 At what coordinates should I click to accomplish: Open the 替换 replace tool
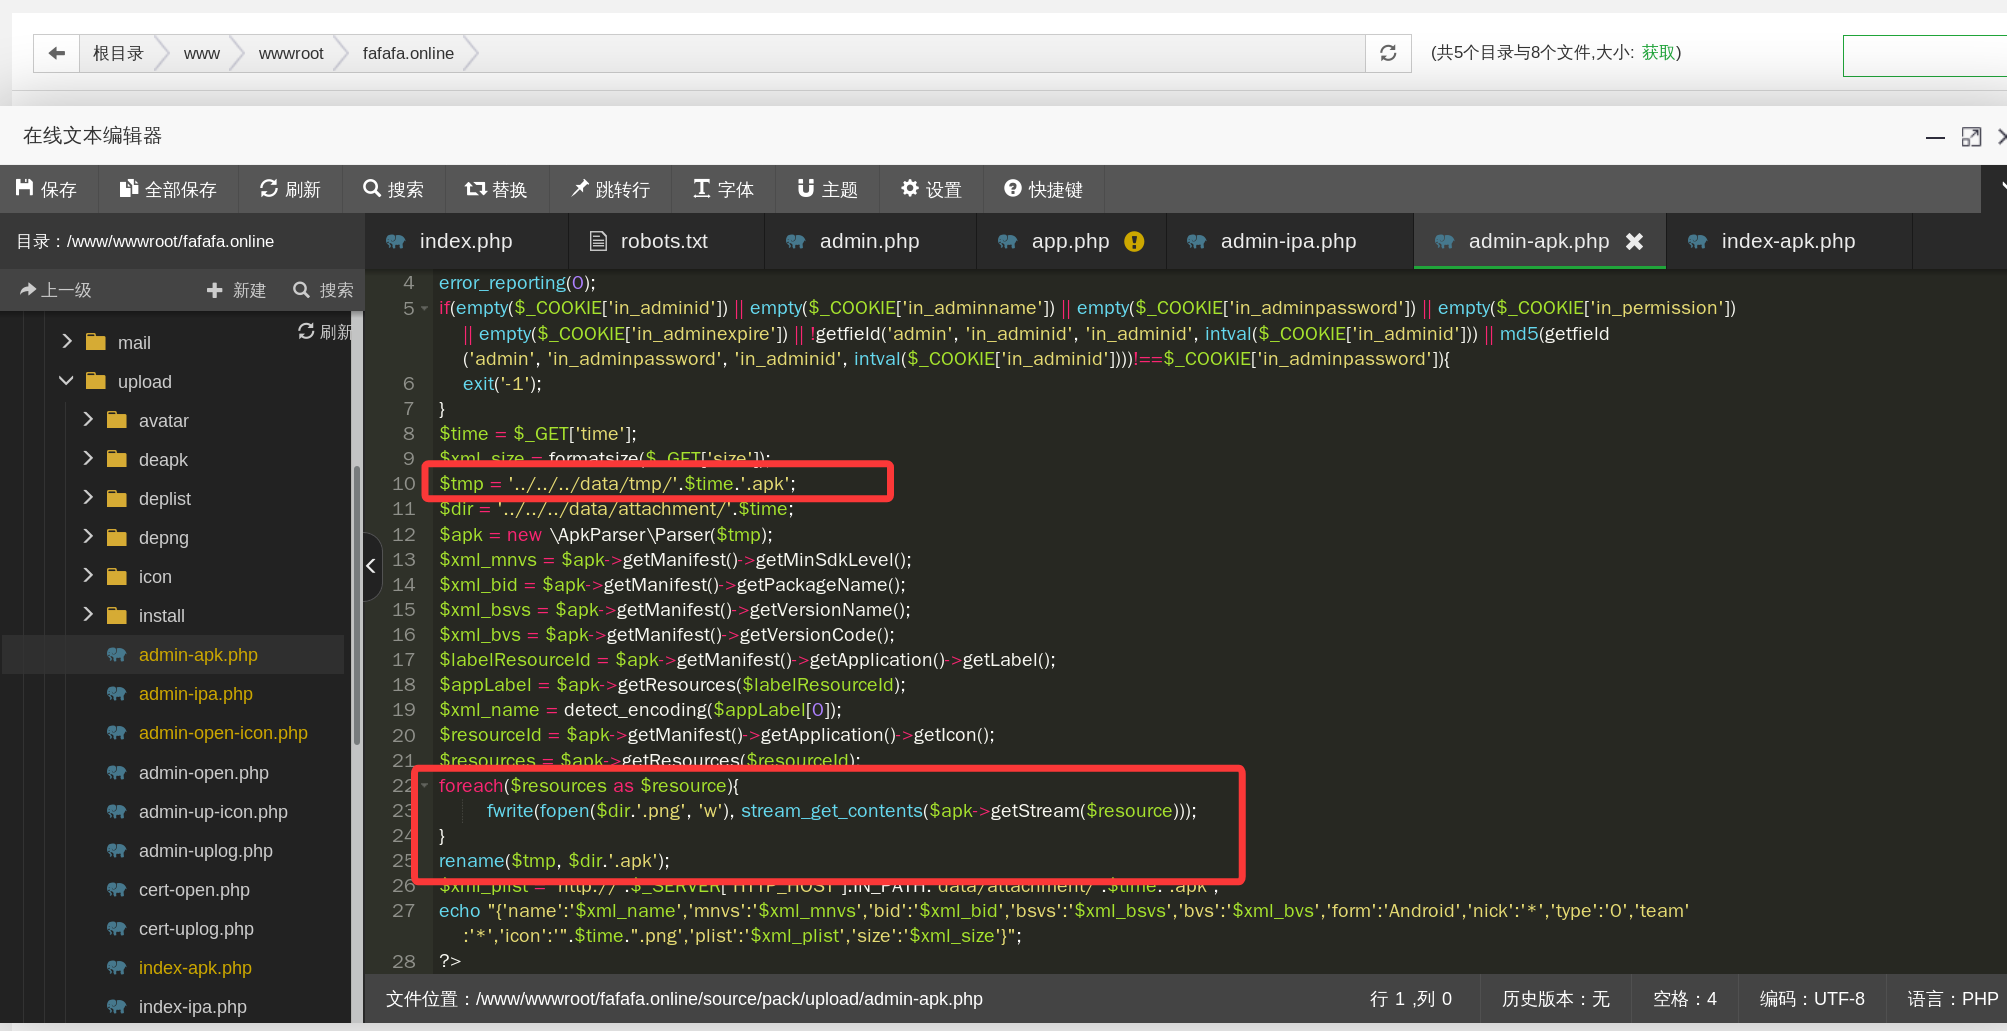496,189
